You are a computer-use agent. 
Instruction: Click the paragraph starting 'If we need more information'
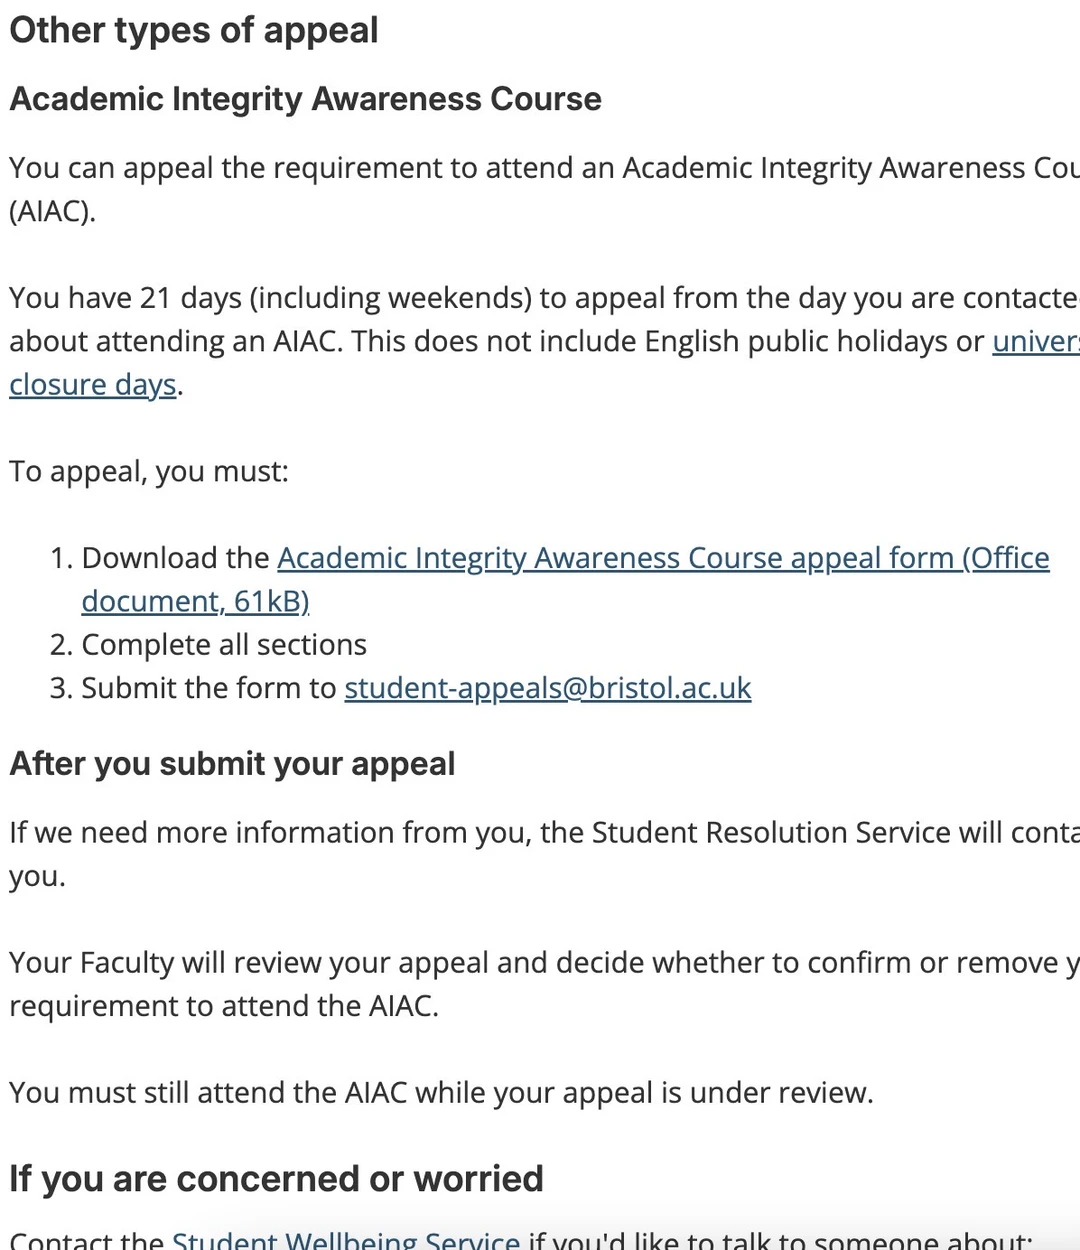544,854
